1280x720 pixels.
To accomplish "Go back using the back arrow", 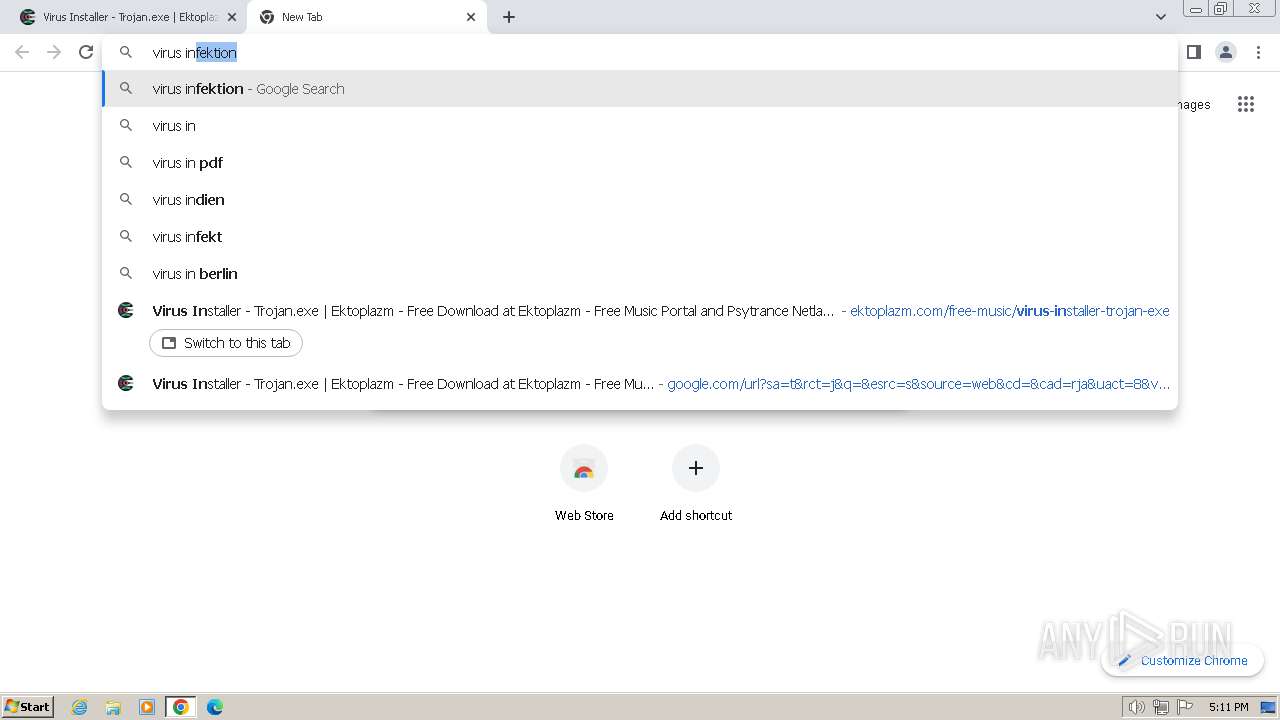I will click(22, 52).
